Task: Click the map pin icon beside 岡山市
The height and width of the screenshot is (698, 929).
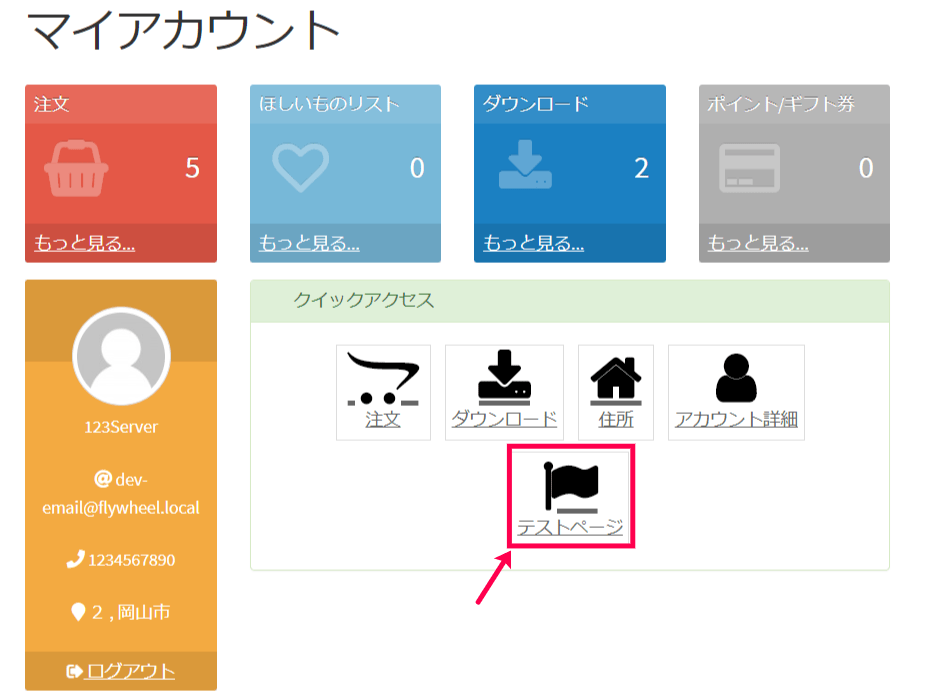Action: 78,611
